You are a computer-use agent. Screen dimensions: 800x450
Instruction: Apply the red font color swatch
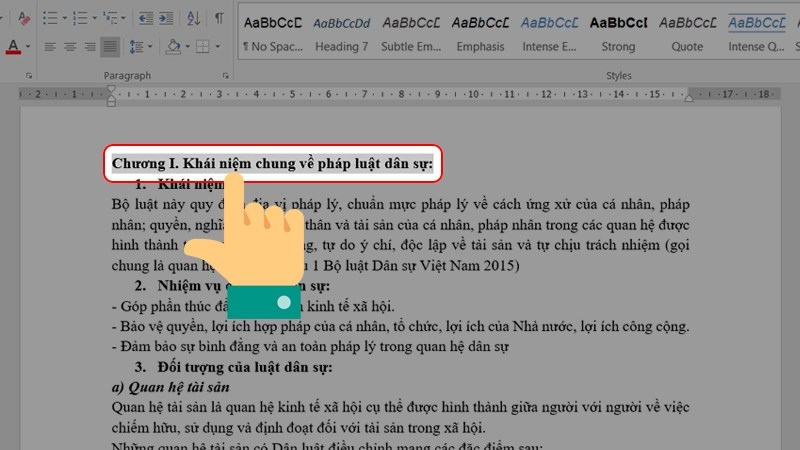(13, 47)
